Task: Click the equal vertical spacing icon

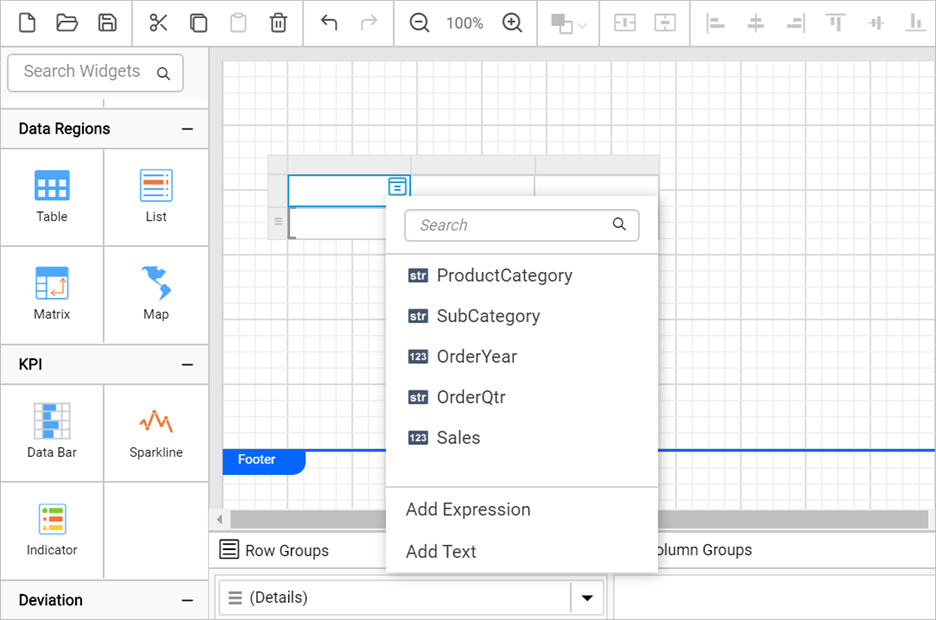Action: 664,23
